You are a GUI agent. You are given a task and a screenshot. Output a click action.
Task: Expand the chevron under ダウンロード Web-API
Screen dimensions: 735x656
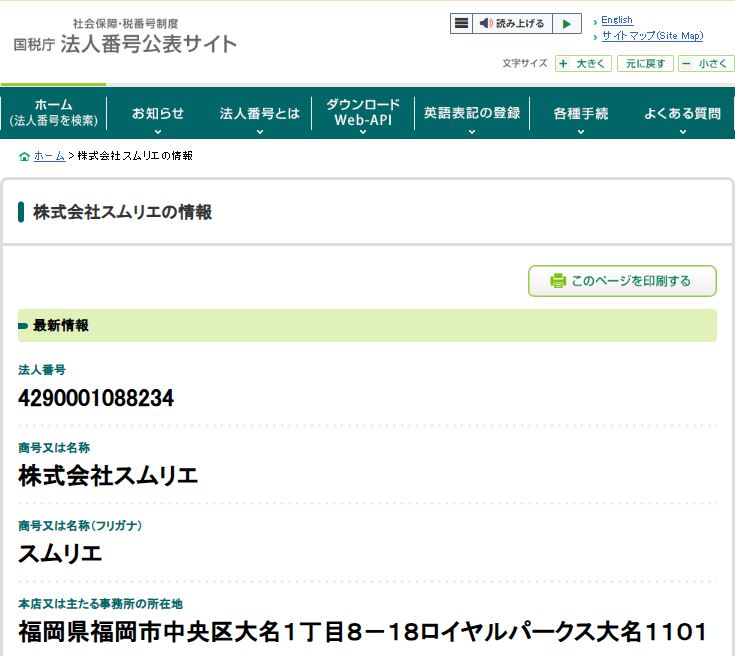pyautogui.click(x=363, y=132)
